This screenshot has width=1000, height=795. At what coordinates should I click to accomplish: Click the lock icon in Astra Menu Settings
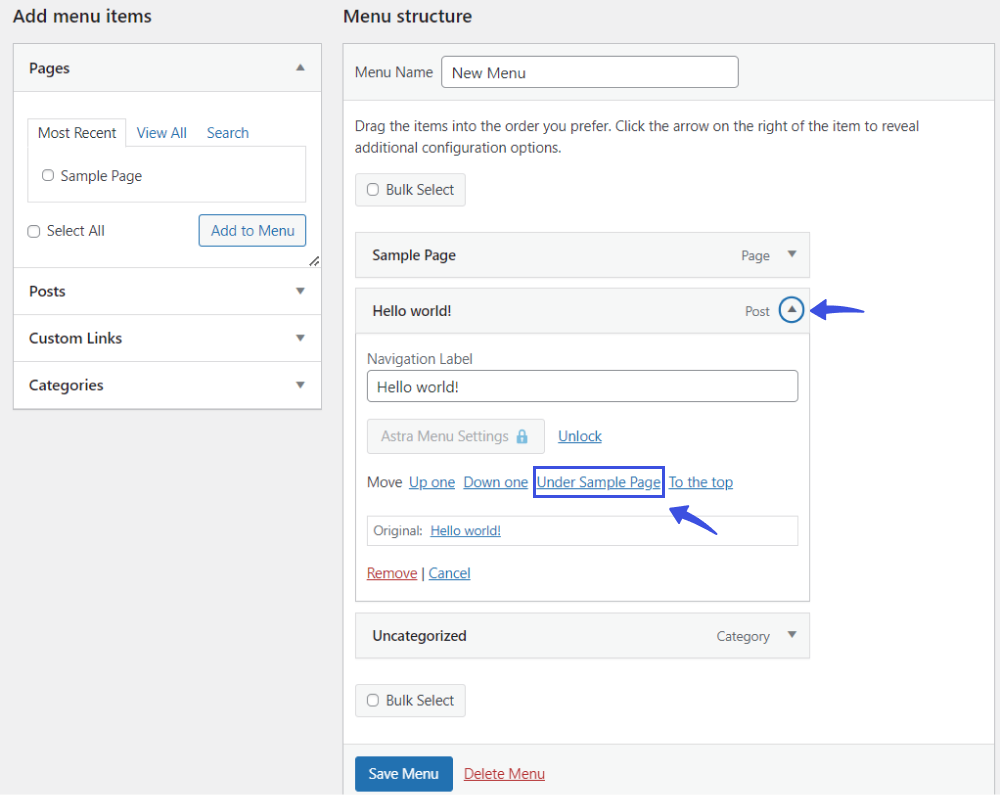point(522,436)
